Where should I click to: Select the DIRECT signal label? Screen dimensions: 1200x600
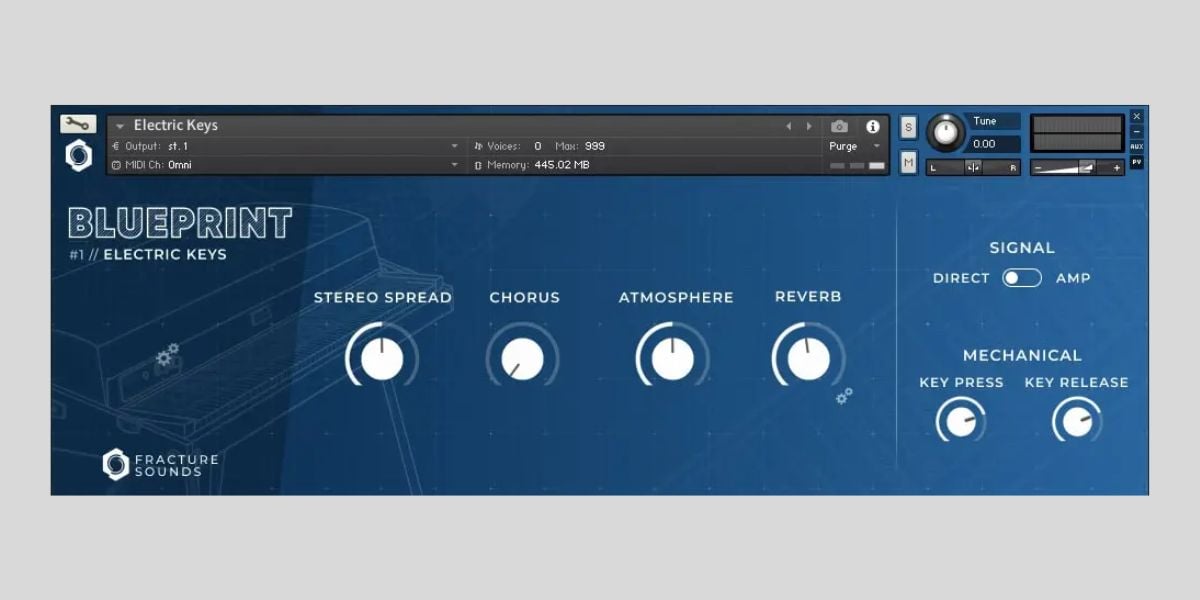tap(961, 278)
